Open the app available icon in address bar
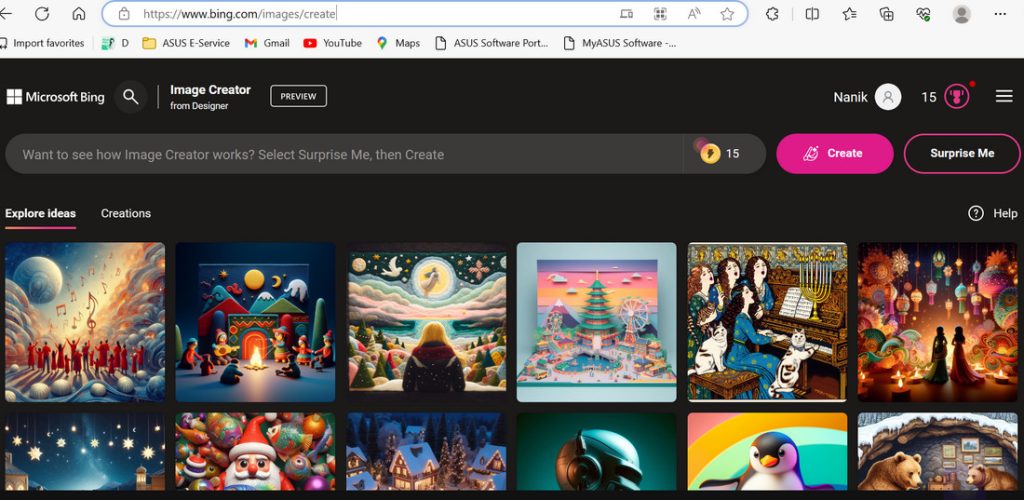The image size is (1024, 500). pos(626,14)
